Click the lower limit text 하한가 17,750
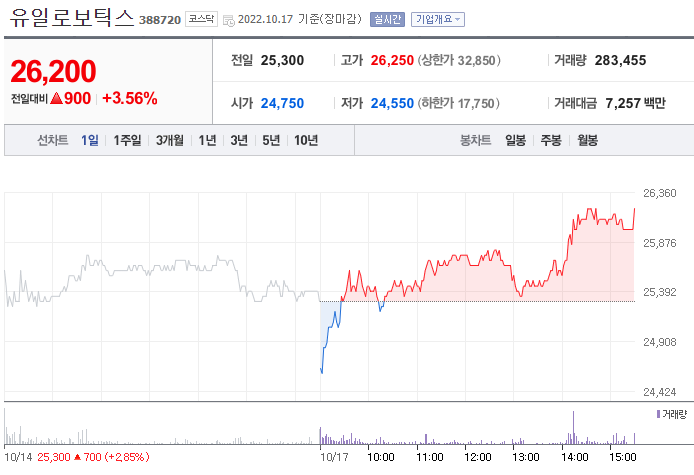The image size is (694, 475). (x=459, y=103)
